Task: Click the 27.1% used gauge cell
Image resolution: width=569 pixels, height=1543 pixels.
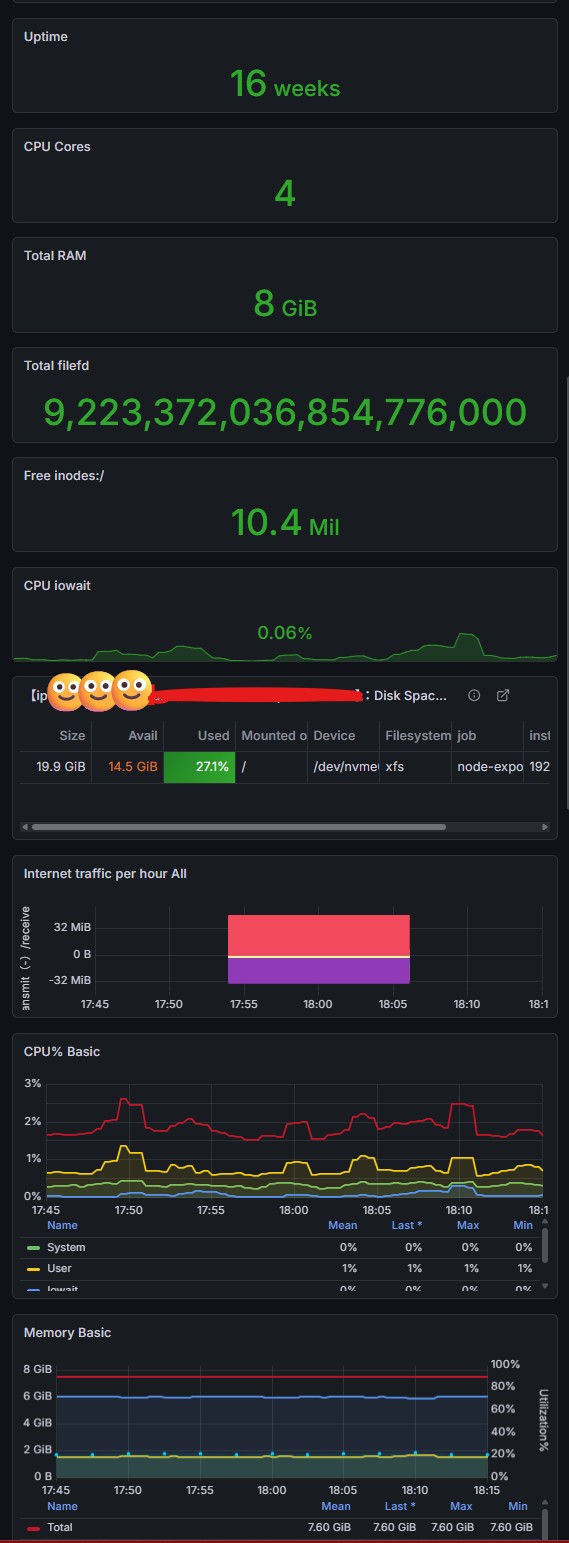Action: (x=200, y=767)
